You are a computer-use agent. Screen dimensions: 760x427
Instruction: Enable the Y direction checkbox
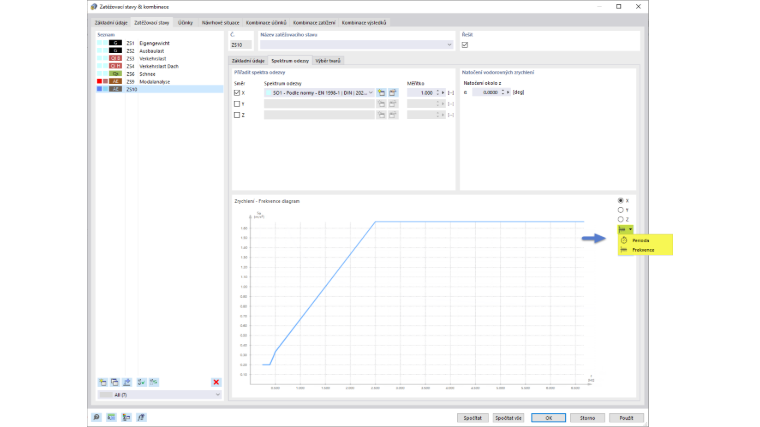237,104
